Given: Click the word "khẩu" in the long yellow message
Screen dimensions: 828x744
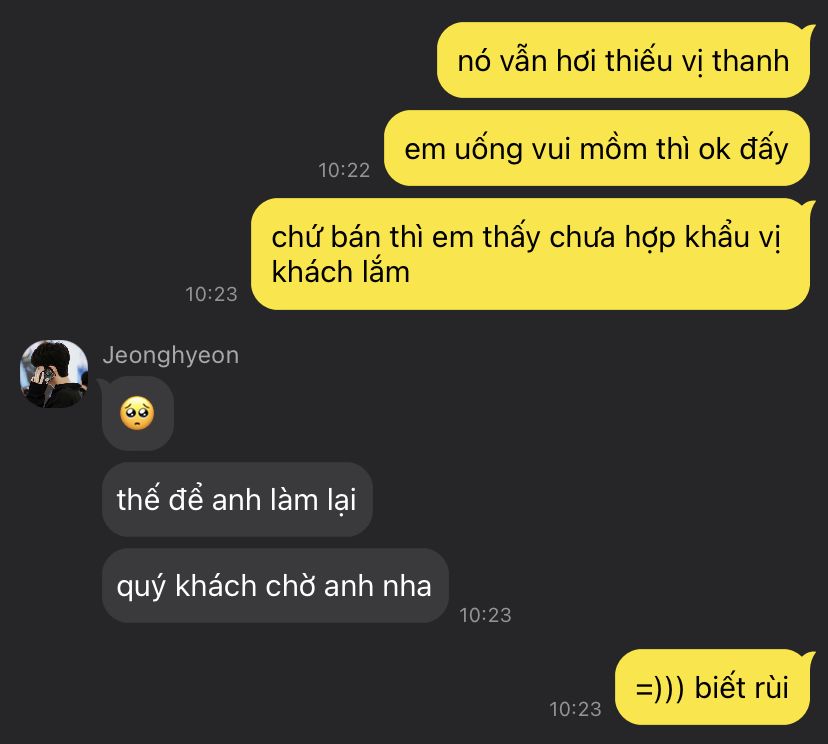Looking at the screenshot, I should coord(718,237).
